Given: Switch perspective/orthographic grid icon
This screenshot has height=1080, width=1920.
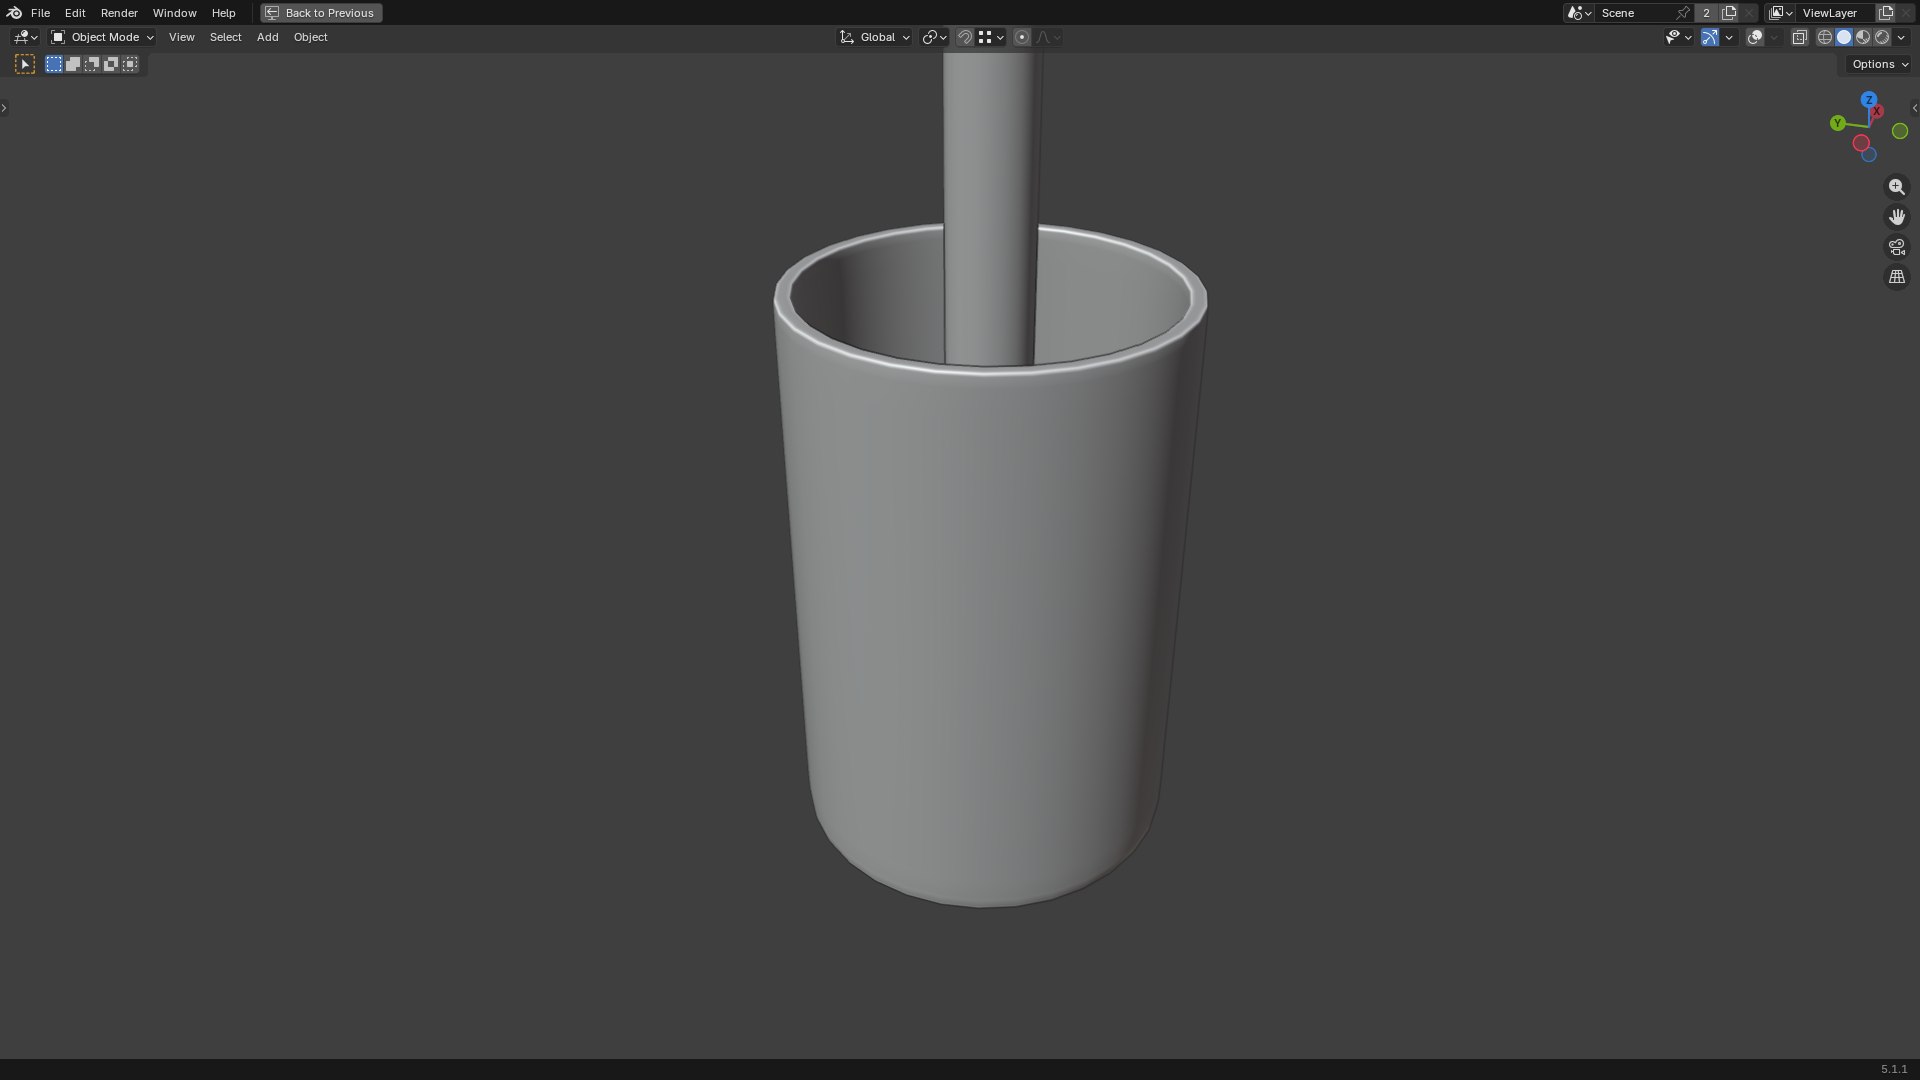Looking at the screenshot, I should pyautogui.click(x=1897, y=277).
